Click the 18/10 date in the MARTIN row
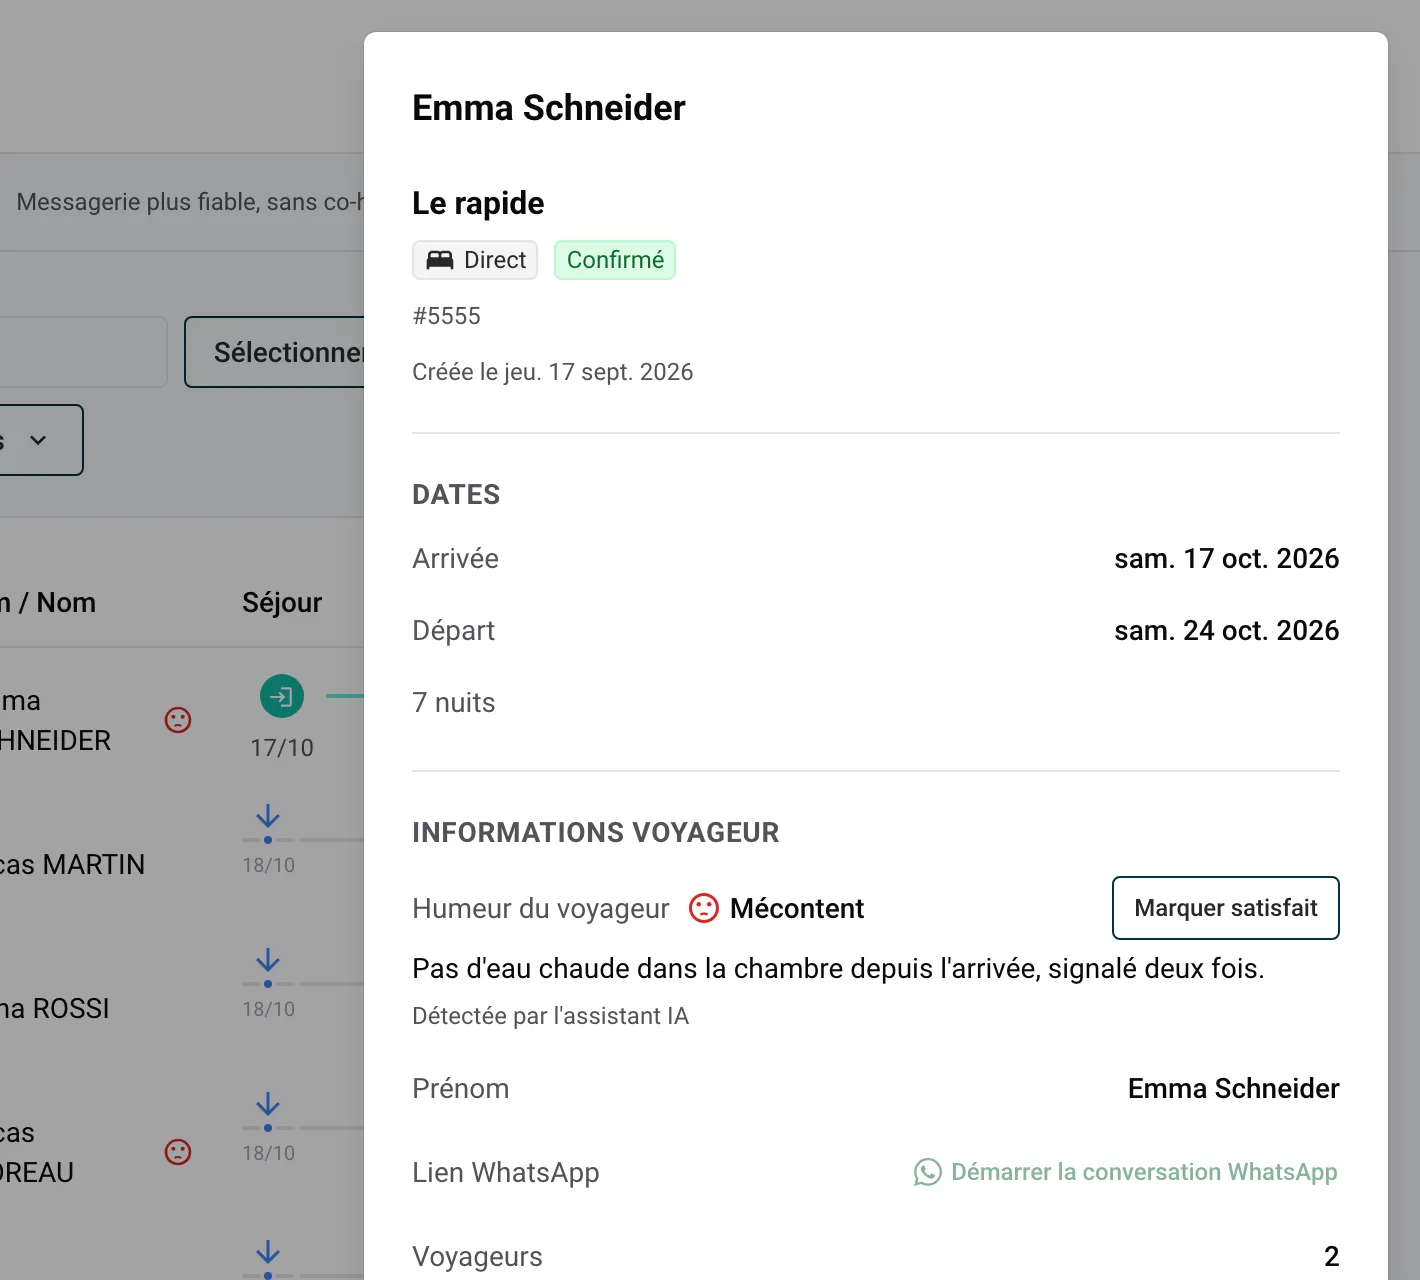 (x=269, y=865)
